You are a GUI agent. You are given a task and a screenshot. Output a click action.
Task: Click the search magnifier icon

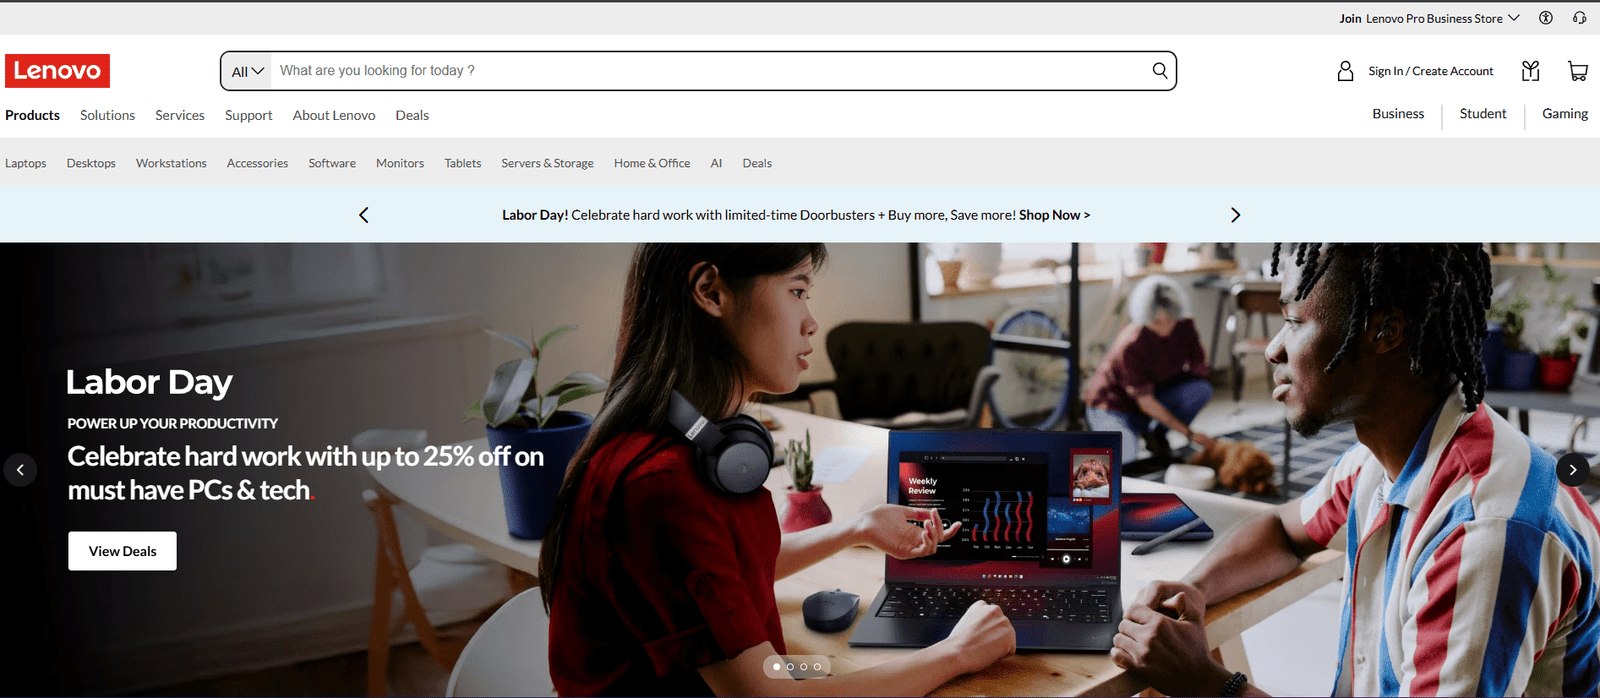click(1160, 71)
